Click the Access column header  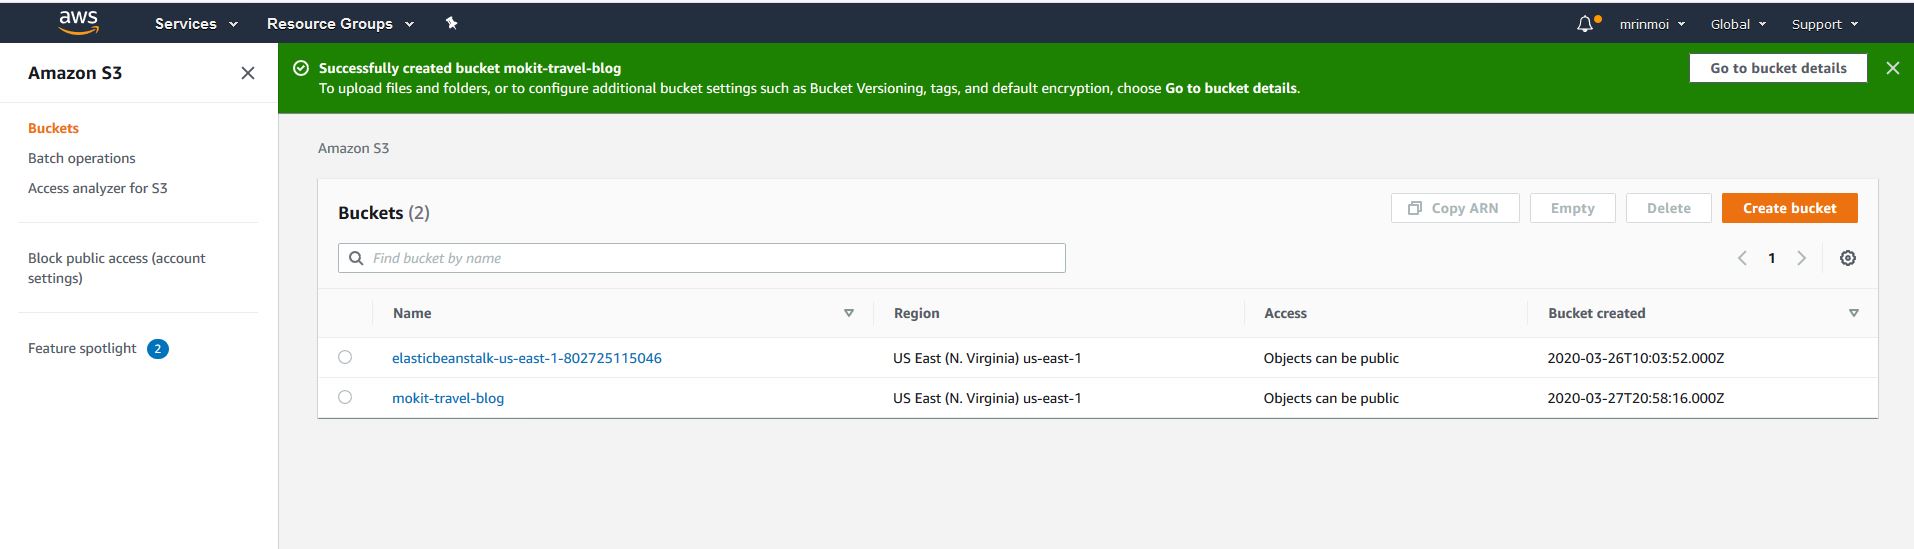(1285, 313)
